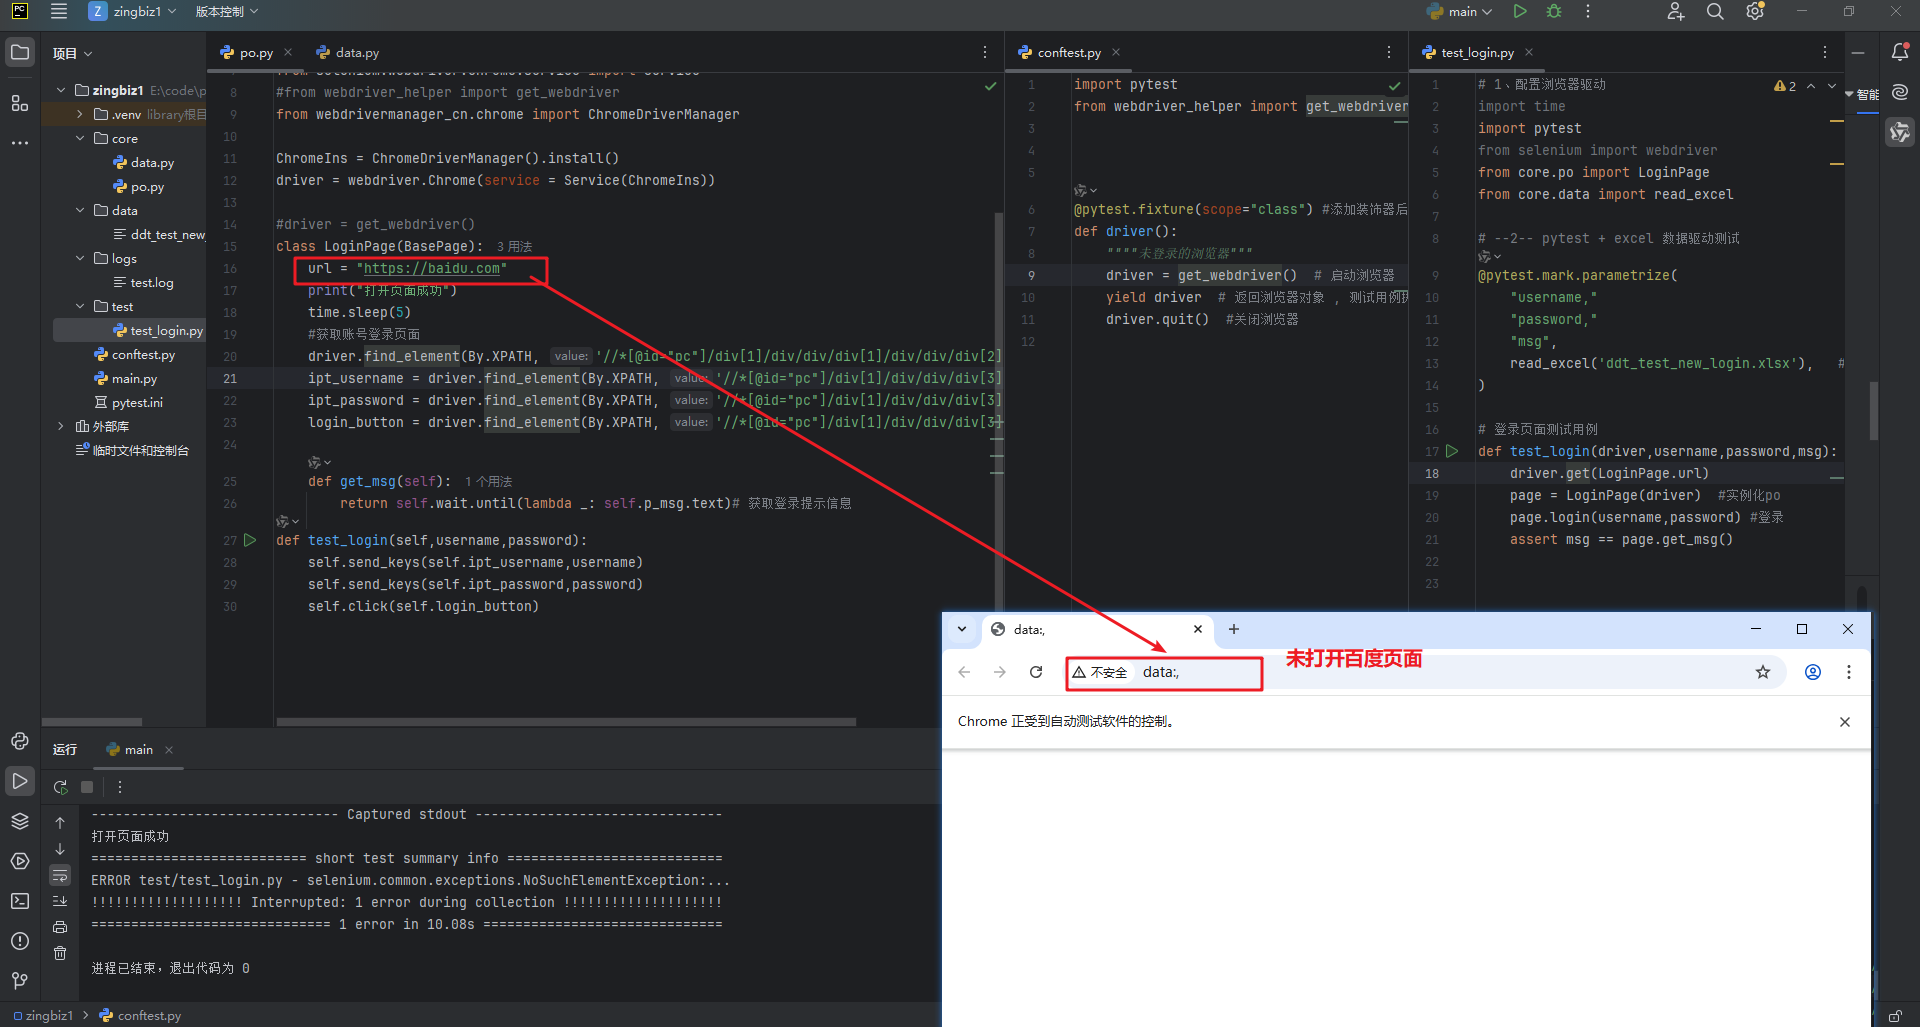Open Chrome tab search chevron
Viewport: 1920px width, 1027px height.
click(962, 629)
